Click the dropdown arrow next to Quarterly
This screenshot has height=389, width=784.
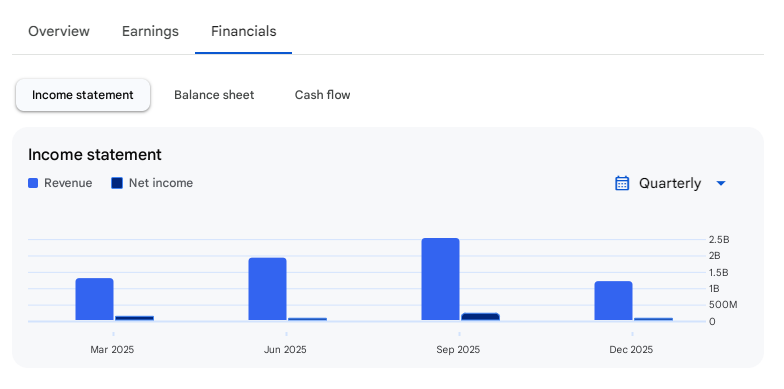tap(720, 184)
